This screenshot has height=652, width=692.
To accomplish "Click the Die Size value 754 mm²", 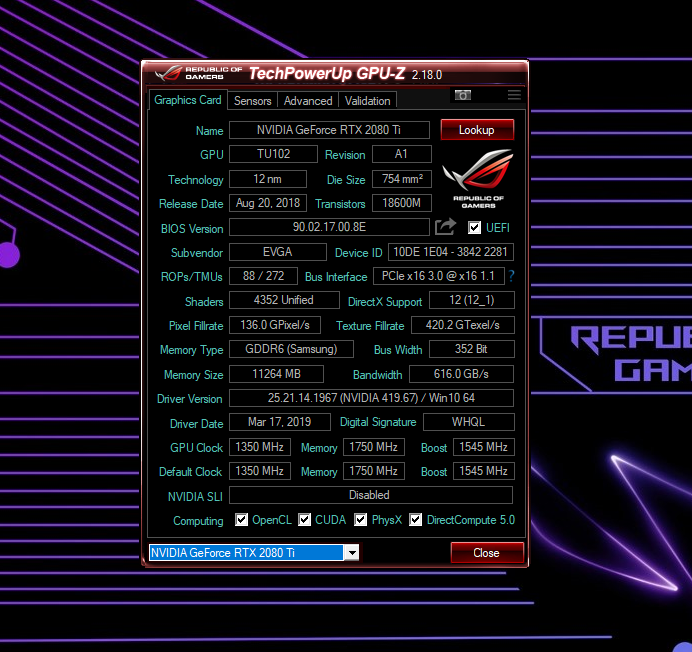I will point(402,179).
